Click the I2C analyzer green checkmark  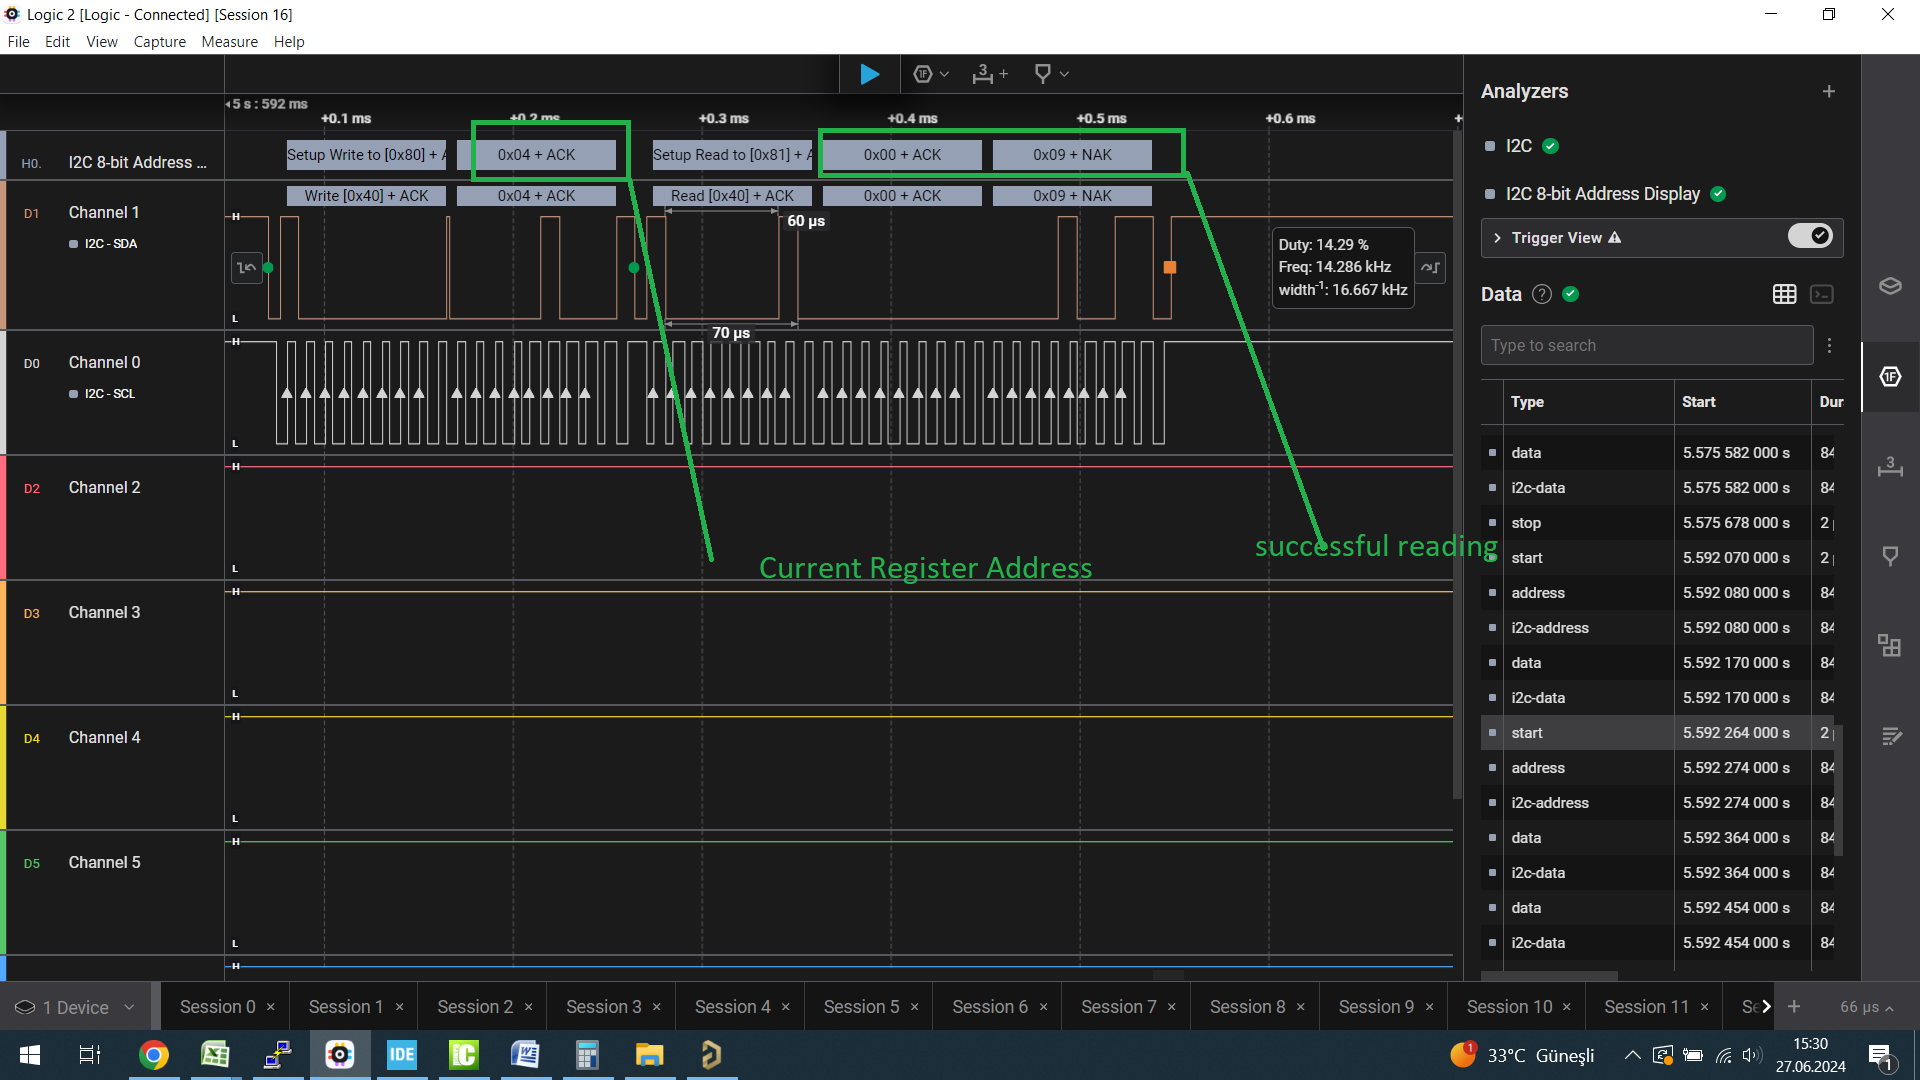1551,146
